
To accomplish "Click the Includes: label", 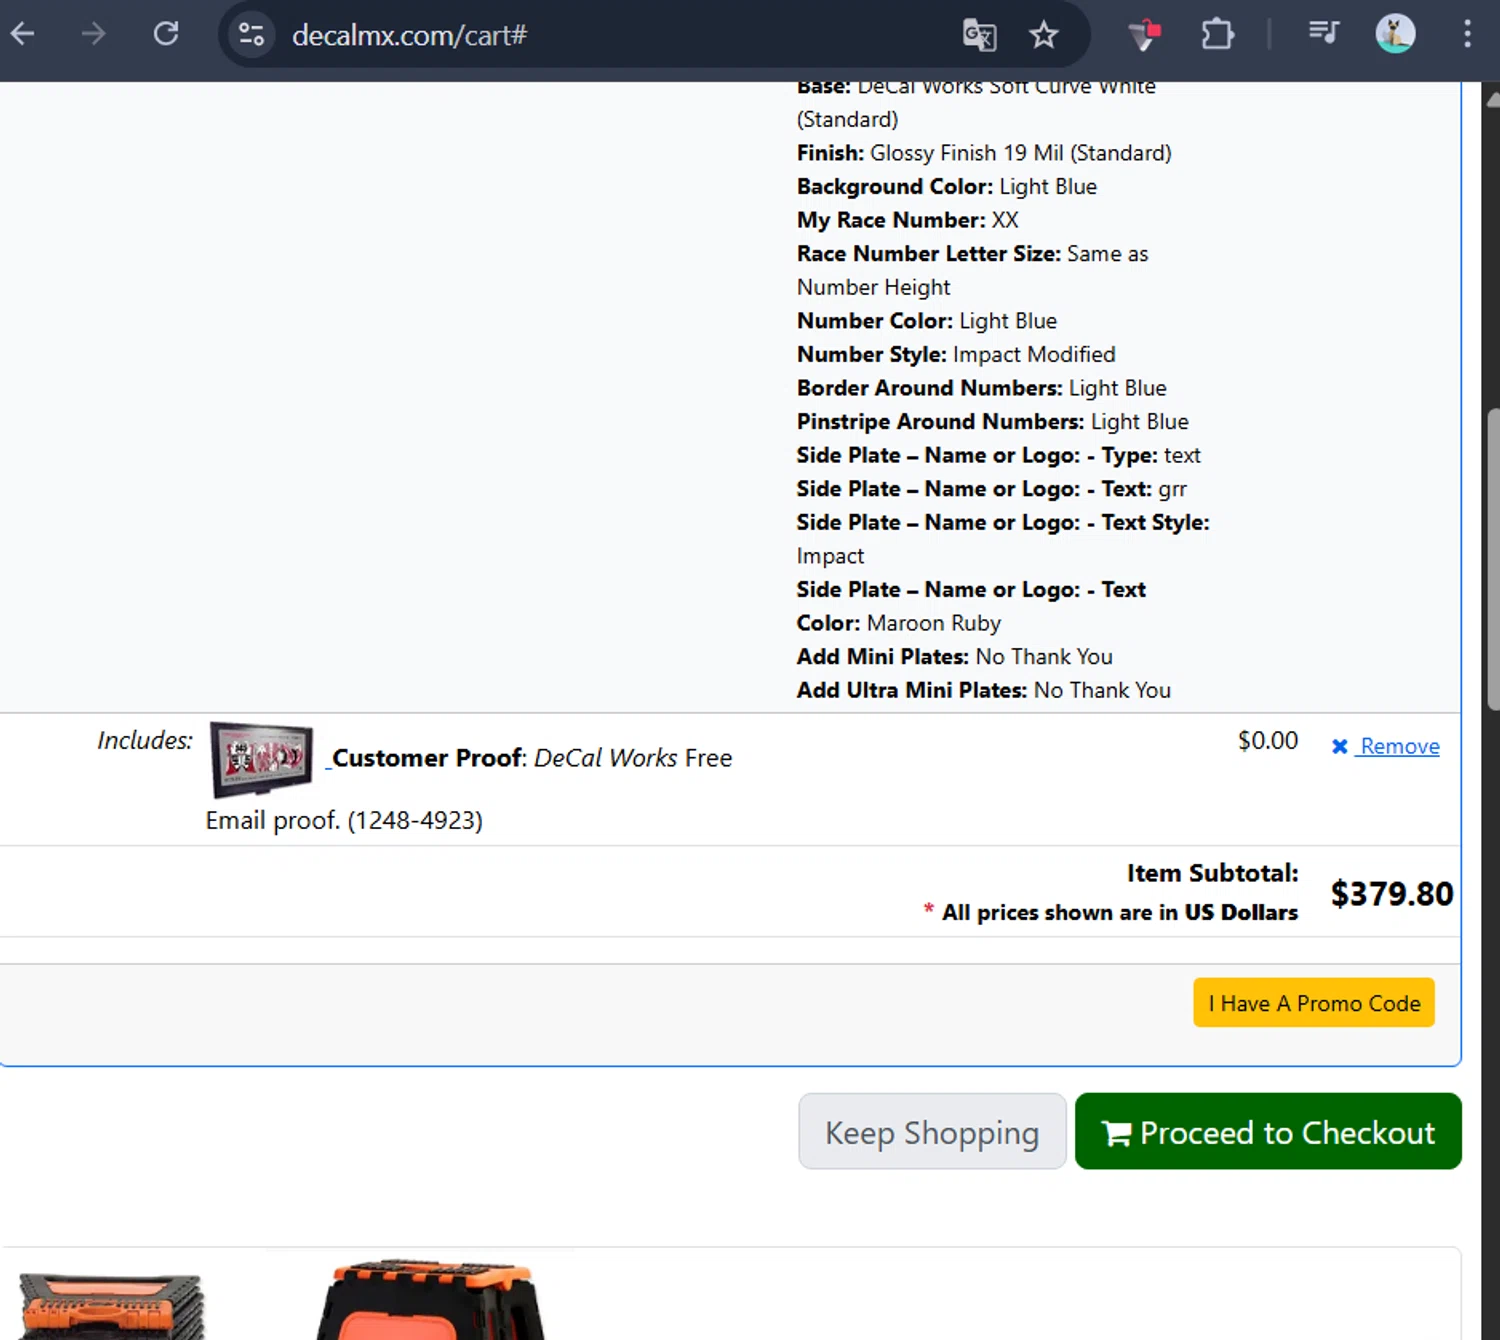I will (145, 740).
